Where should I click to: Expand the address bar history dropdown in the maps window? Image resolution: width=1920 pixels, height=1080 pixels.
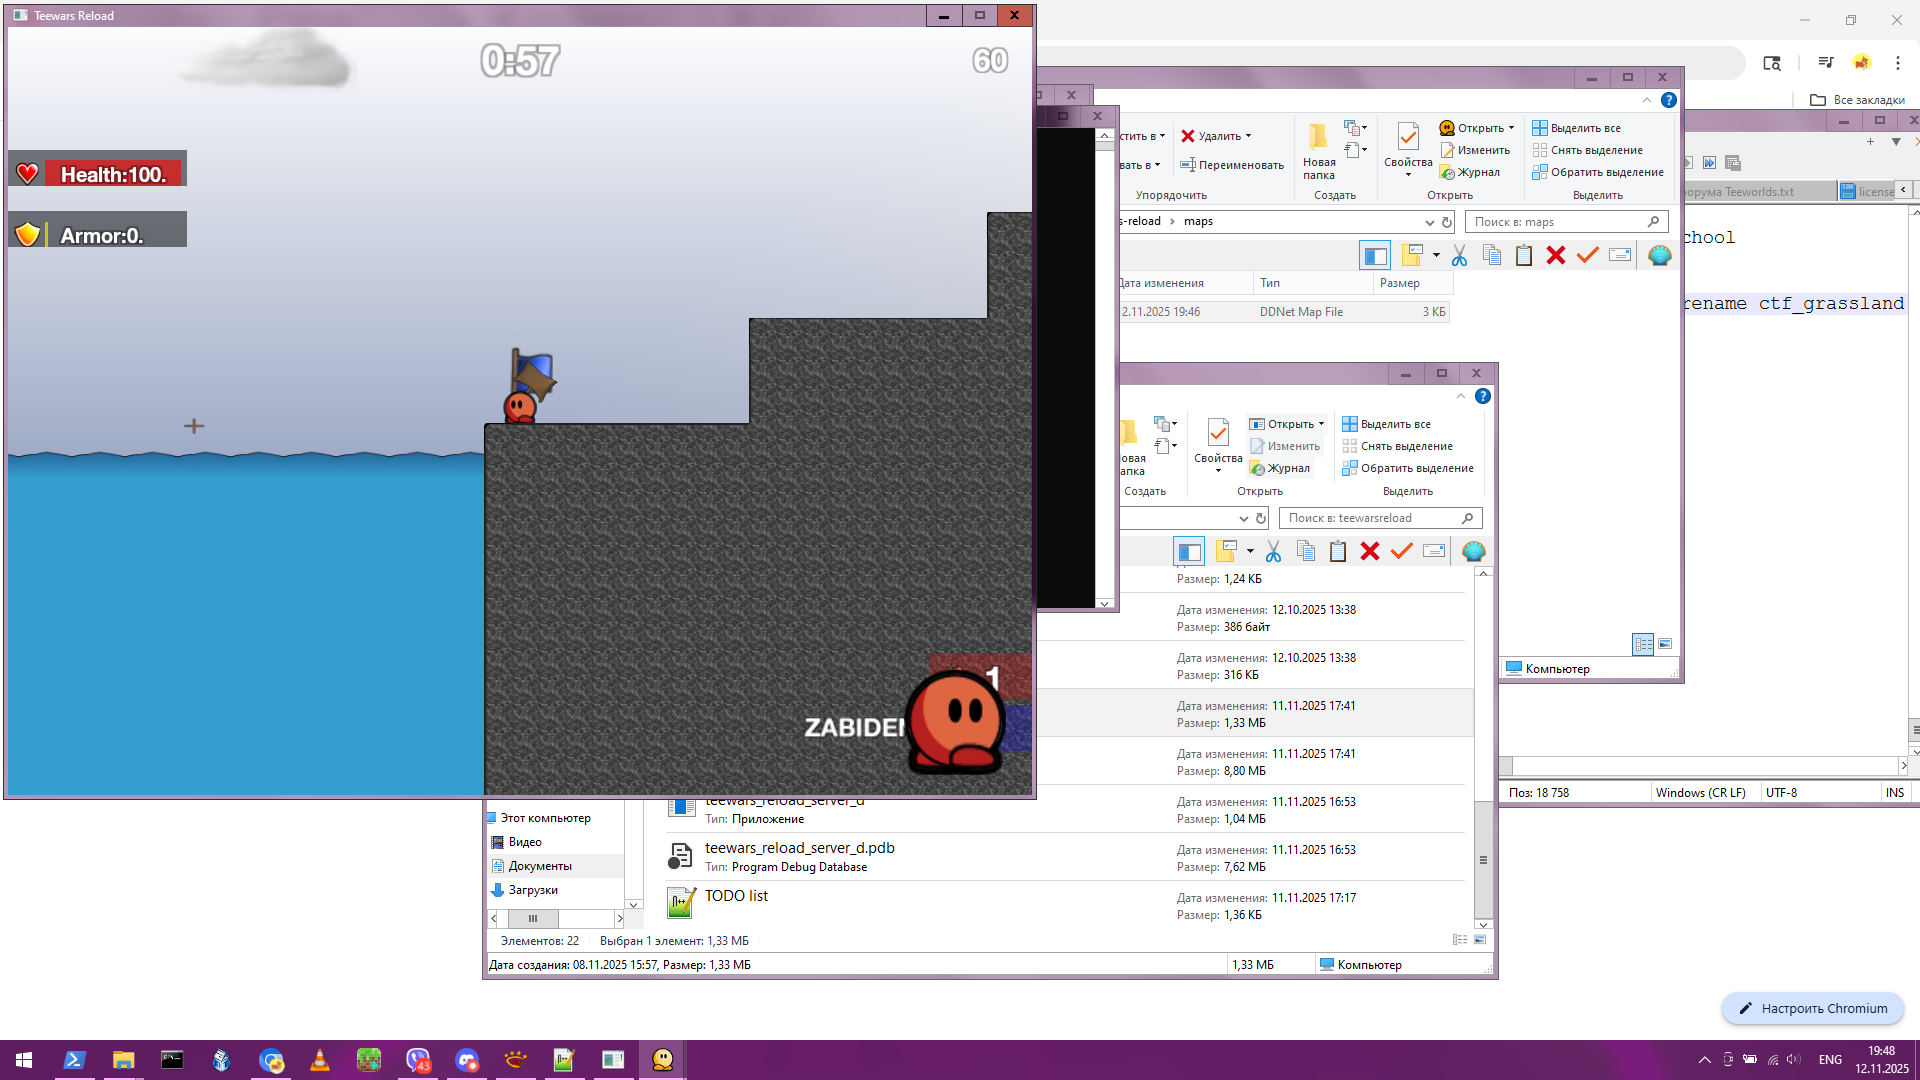click(1429, 222)
